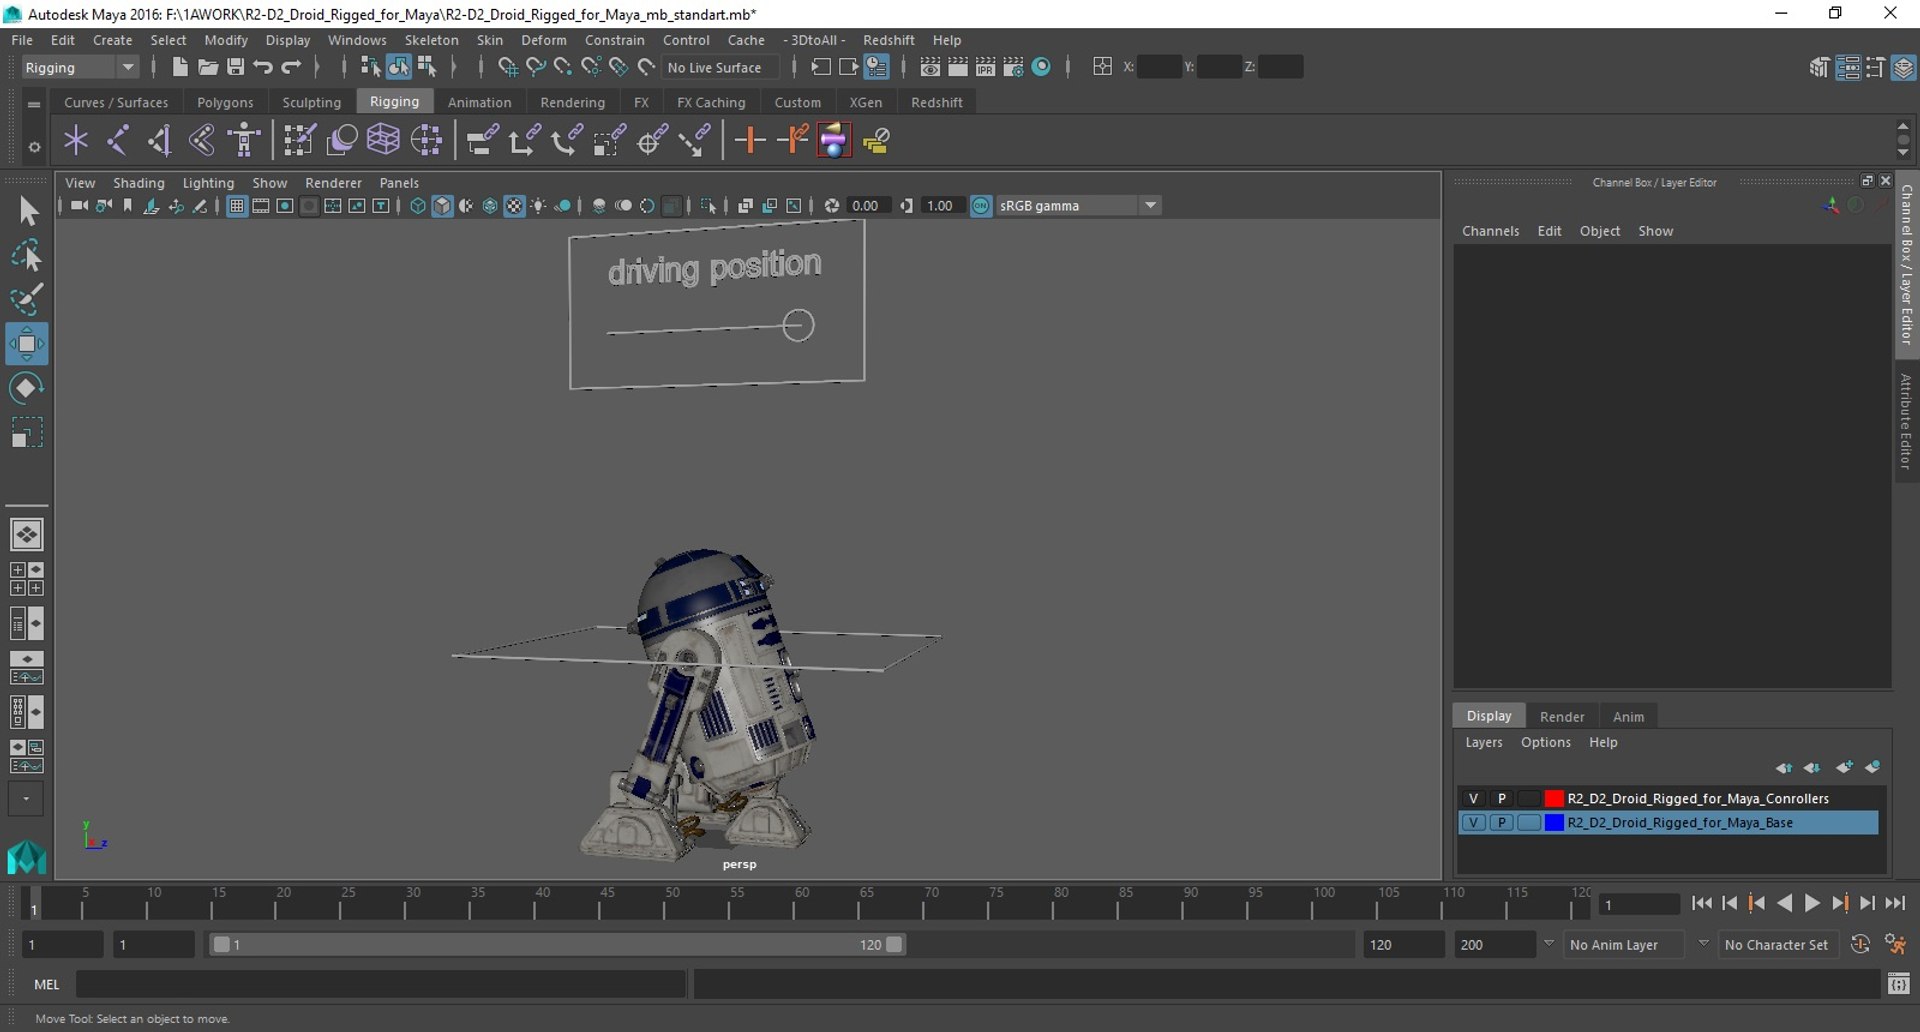
Task: Open the Skeleton menu
Action: pyautogui.click(x=431, y=40)
